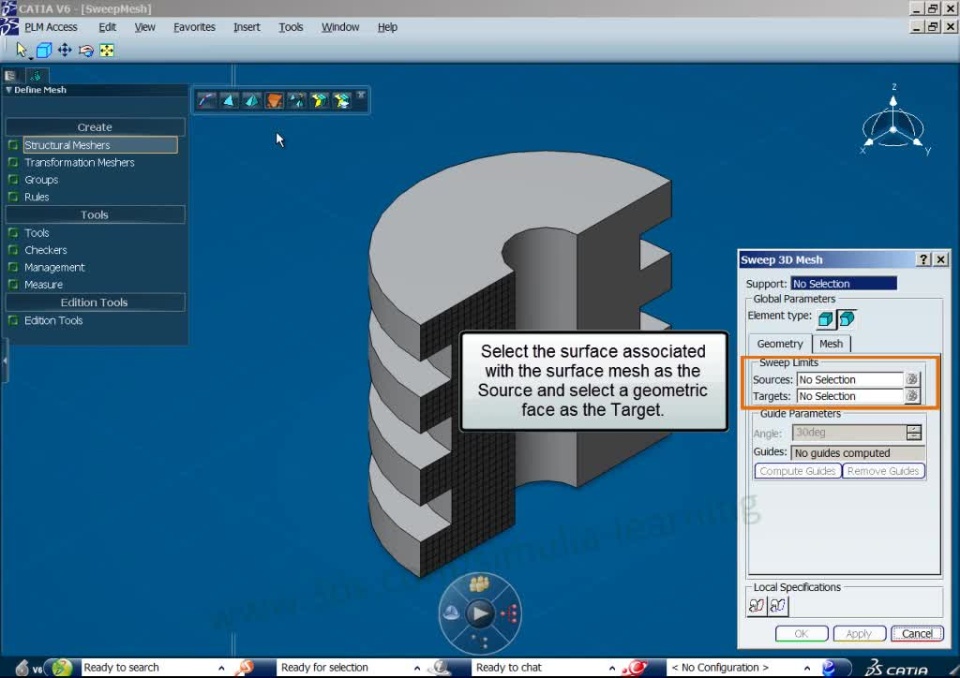Choose the second cube element type
This screenshot has width=960, height=678.
[x=847, y=318]
